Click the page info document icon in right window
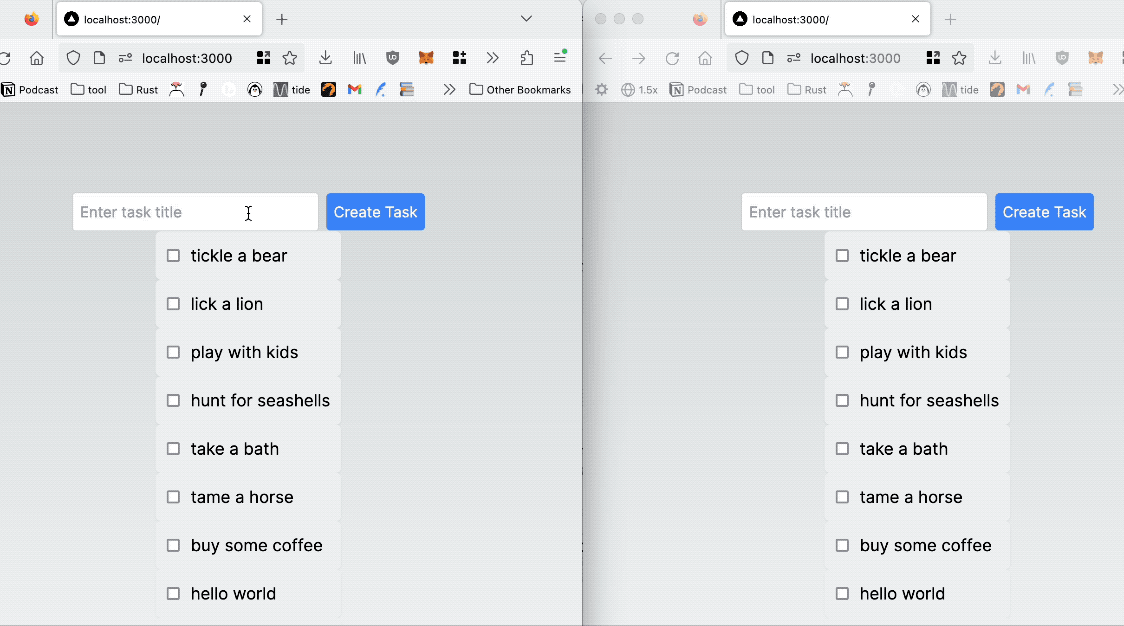Image resolution: width=1124 pixels, height=626 pixels. coord(768,58)
